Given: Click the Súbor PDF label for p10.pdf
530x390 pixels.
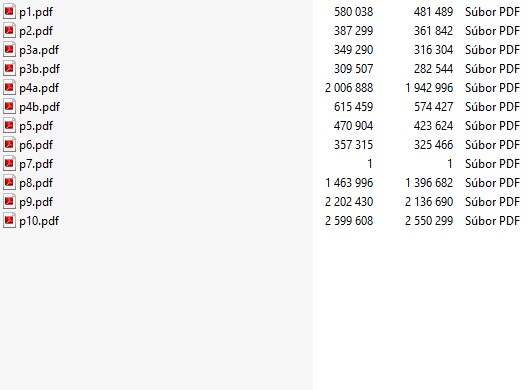Looking at the screenshot, I should 492,221.
